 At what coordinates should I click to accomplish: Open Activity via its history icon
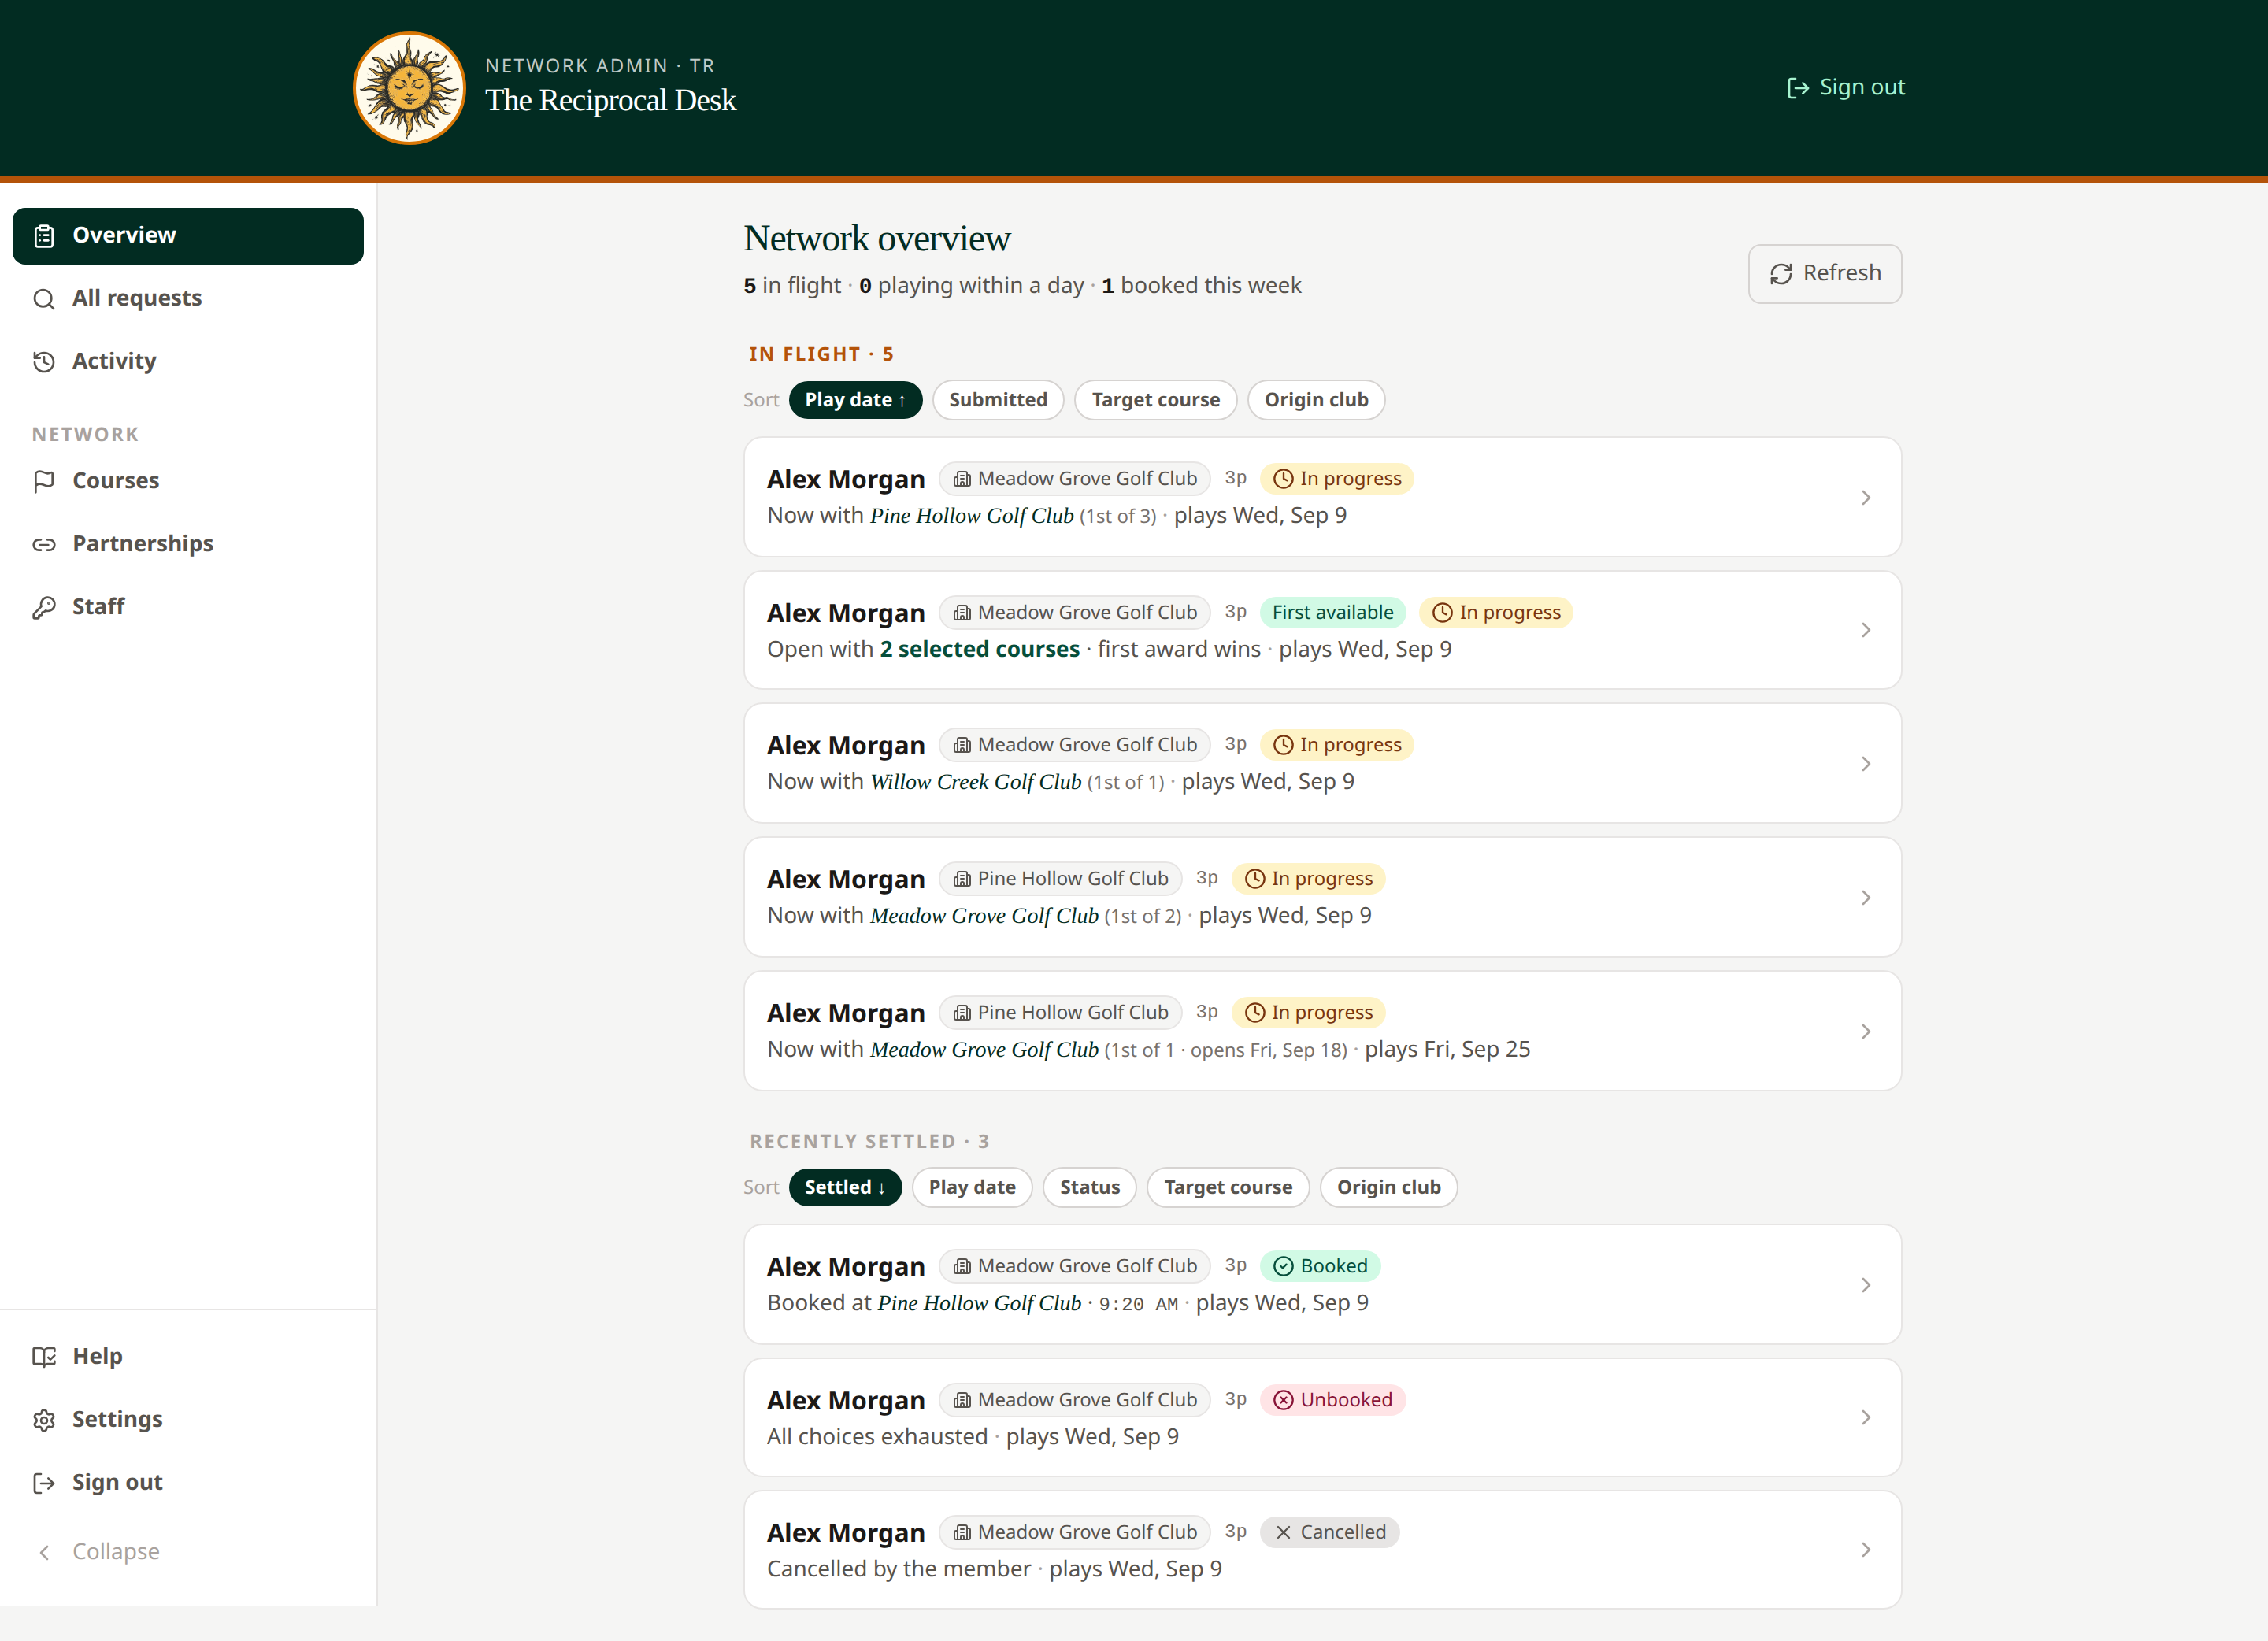coord(44,362)
